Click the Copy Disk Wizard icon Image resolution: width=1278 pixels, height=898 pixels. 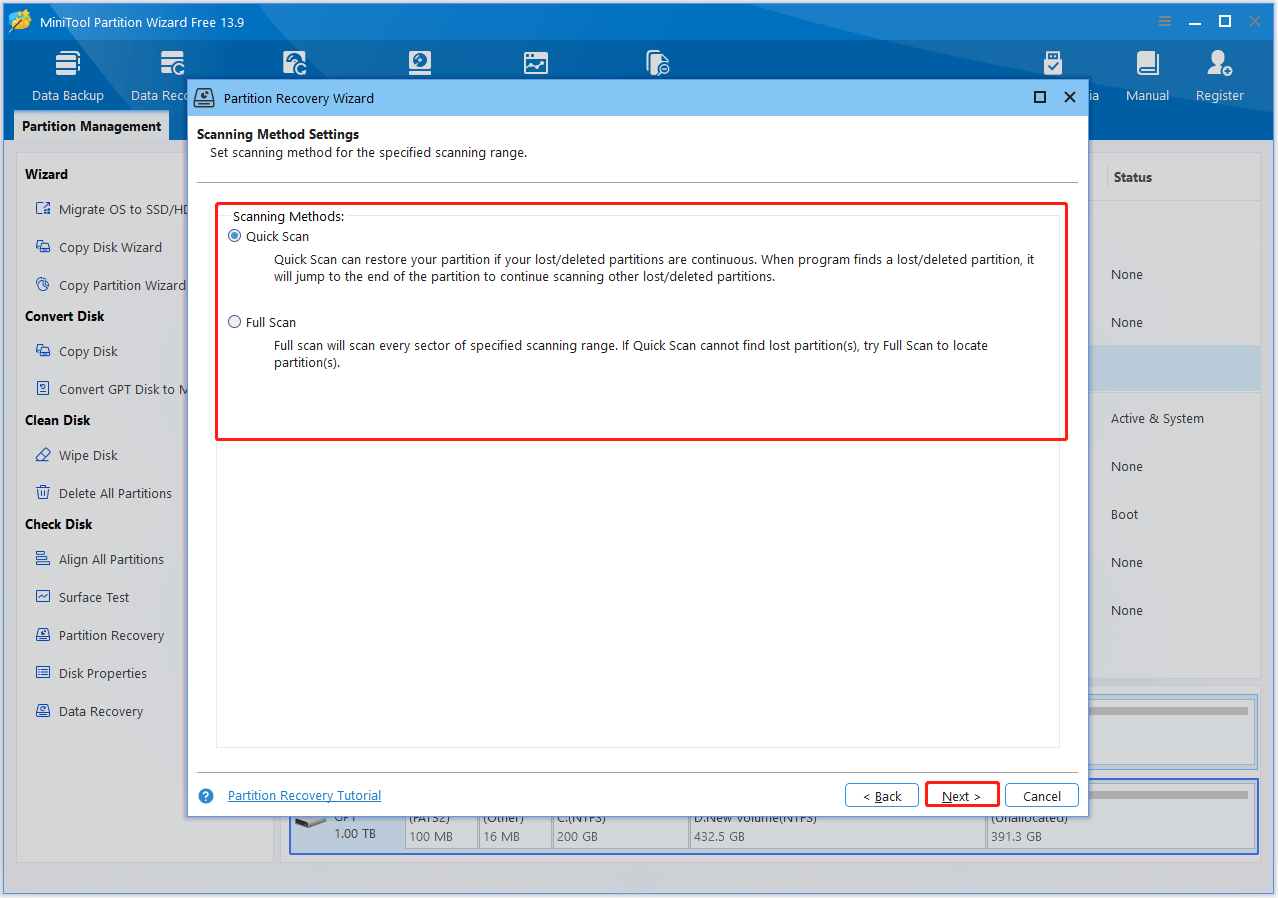tap(43, 247)
